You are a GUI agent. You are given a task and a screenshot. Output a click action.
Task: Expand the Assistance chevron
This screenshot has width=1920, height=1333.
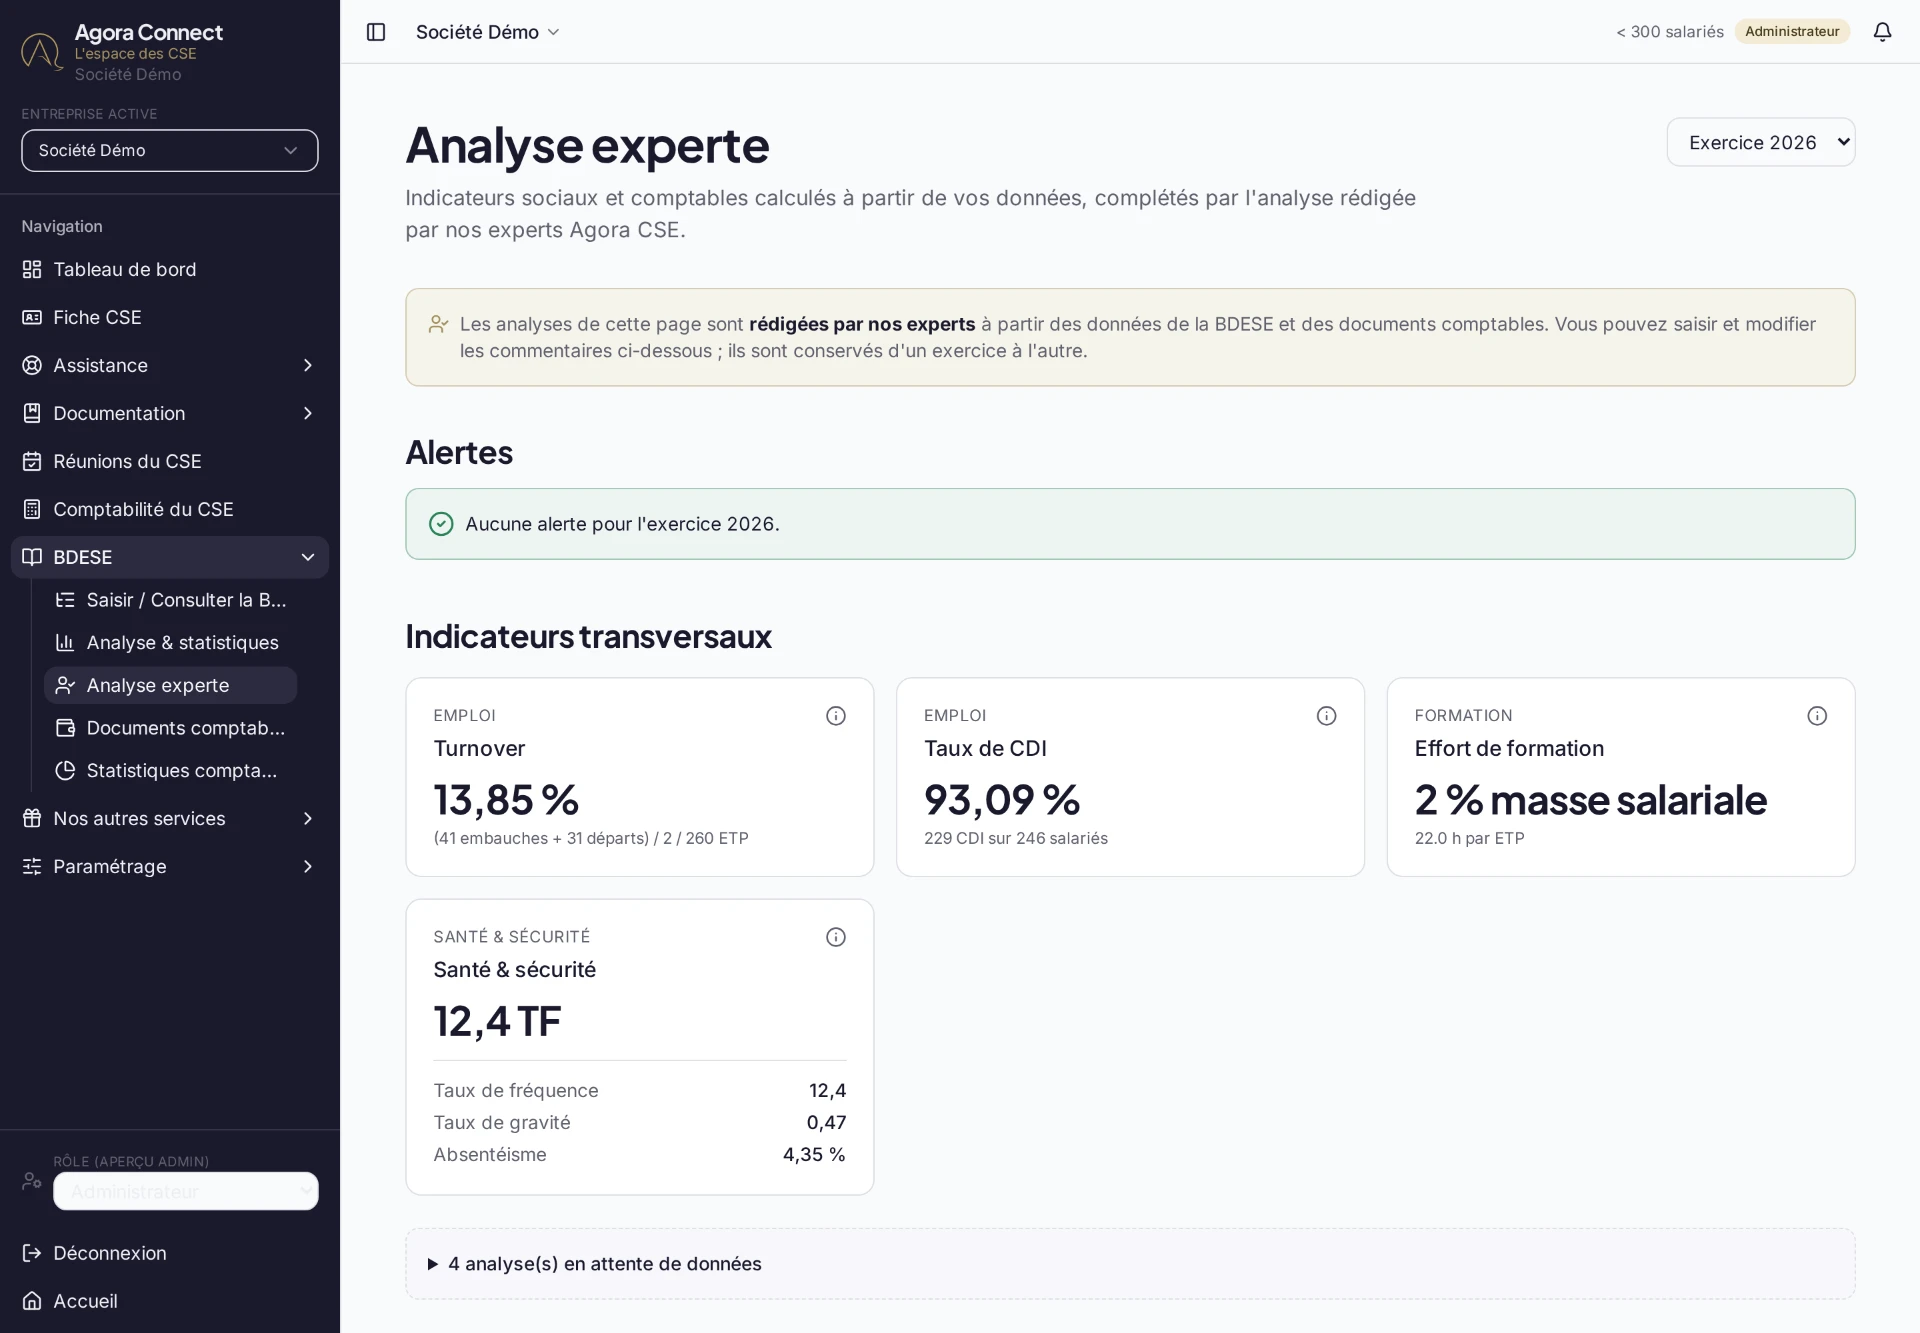(x=308, y=365)
